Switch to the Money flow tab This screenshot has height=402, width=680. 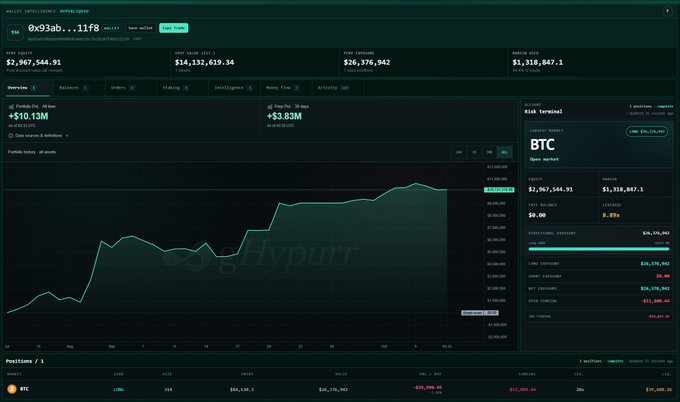pyautogui.click(x=282, y=88)
